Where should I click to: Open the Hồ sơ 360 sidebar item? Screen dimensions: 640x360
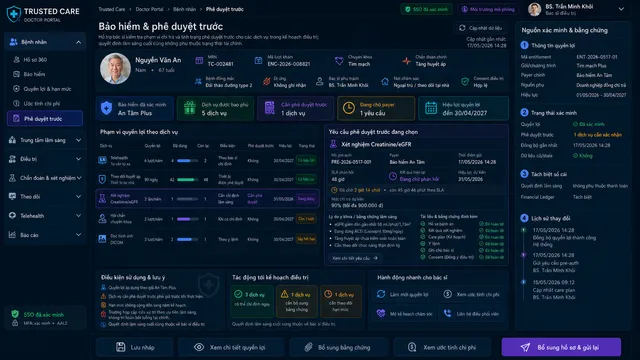tap(45, 60)
